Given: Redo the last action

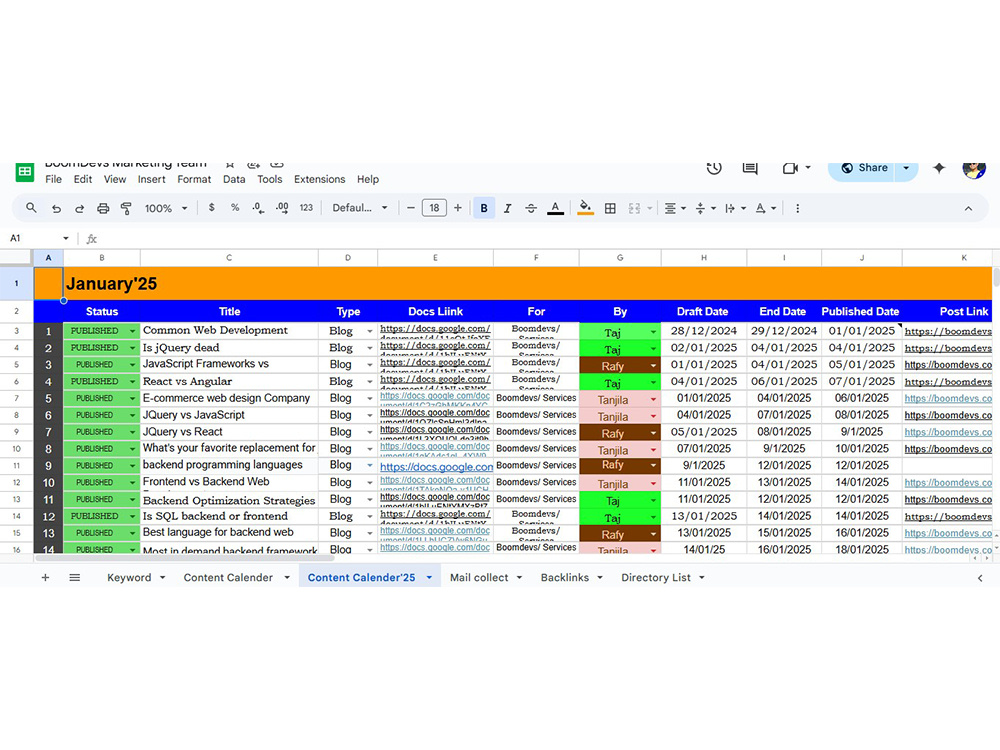Looking at the screenshot, I should pyautogui.click(x=79, y=208).
